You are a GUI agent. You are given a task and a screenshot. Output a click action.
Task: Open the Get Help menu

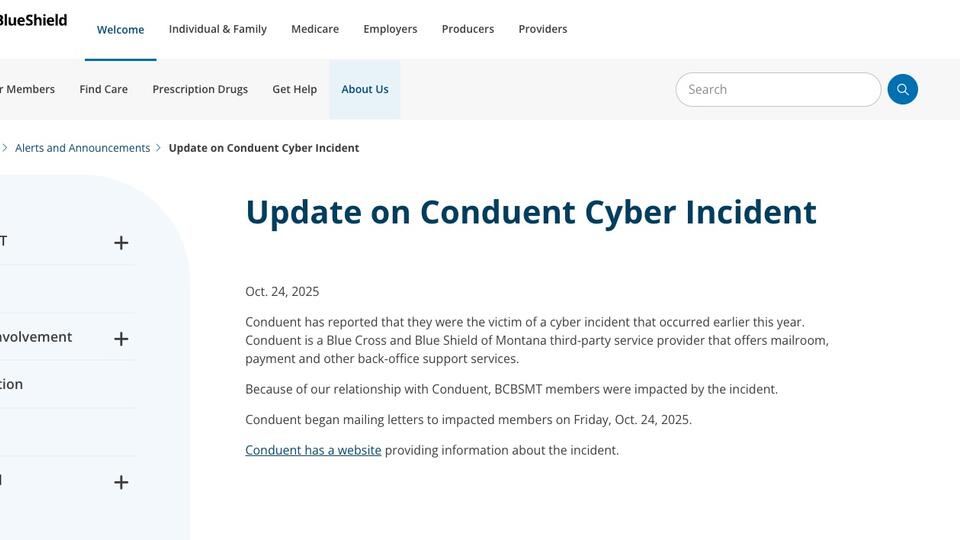(294, 89)
